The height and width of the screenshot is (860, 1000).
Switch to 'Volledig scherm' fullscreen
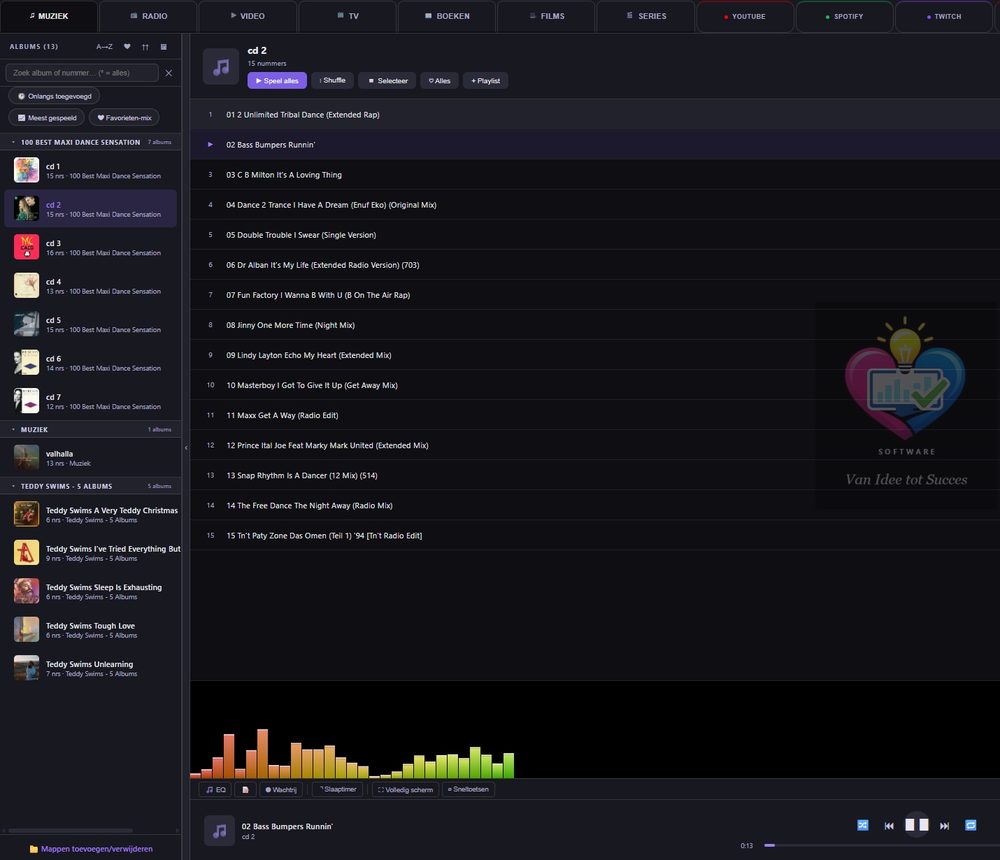405,790
